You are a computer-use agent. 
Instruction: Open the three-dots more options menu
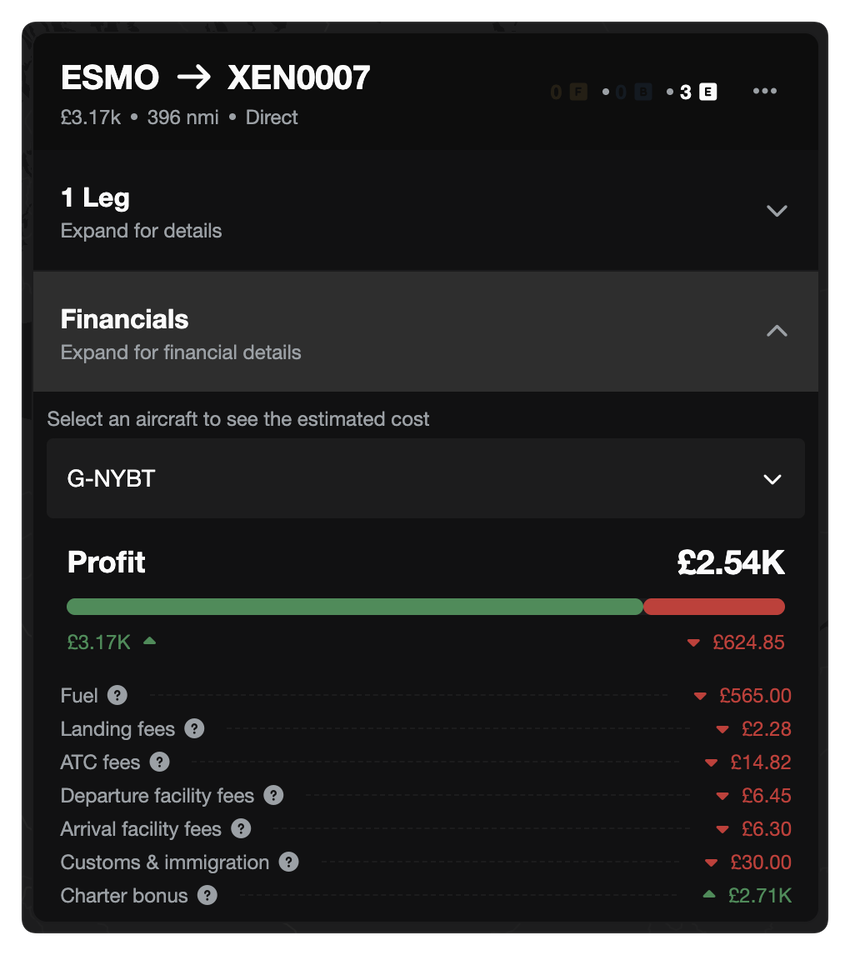coord(765,91)
